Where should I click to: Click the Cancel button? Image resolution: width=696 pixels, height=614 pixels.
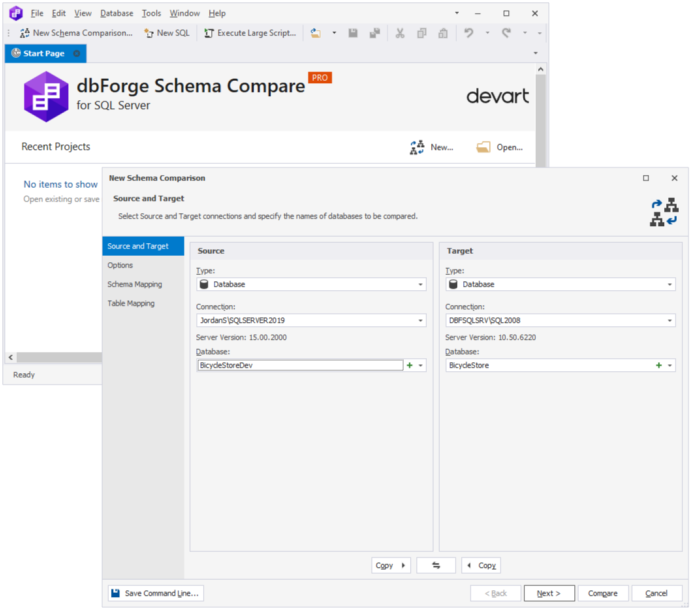pyautogui.click(x=656, y=593)
